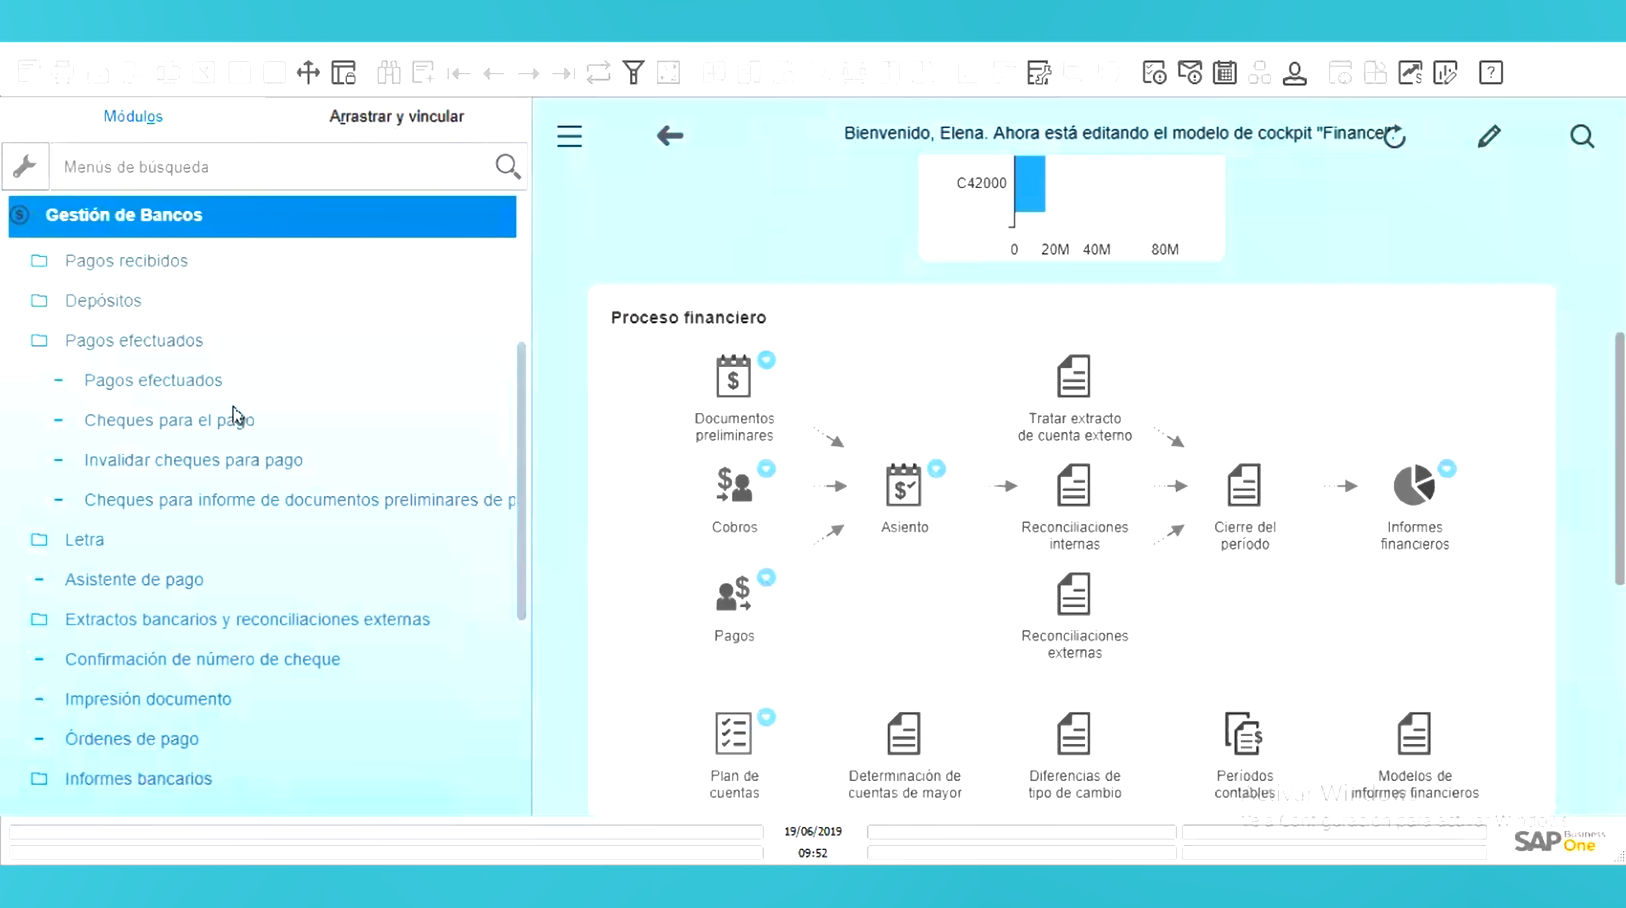
Task: Open the help question mark icon
Action: pyautogui.click(x=1490, y=73)
